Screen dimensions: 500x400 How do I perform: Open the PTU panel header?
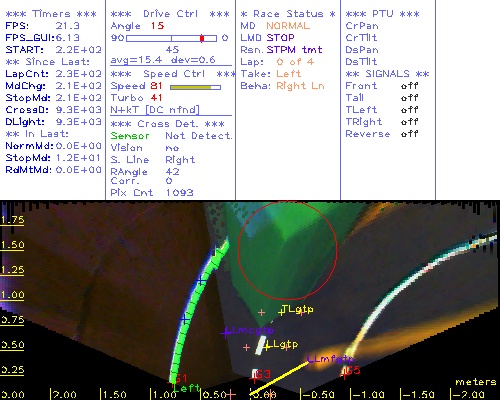pos(383,14)
